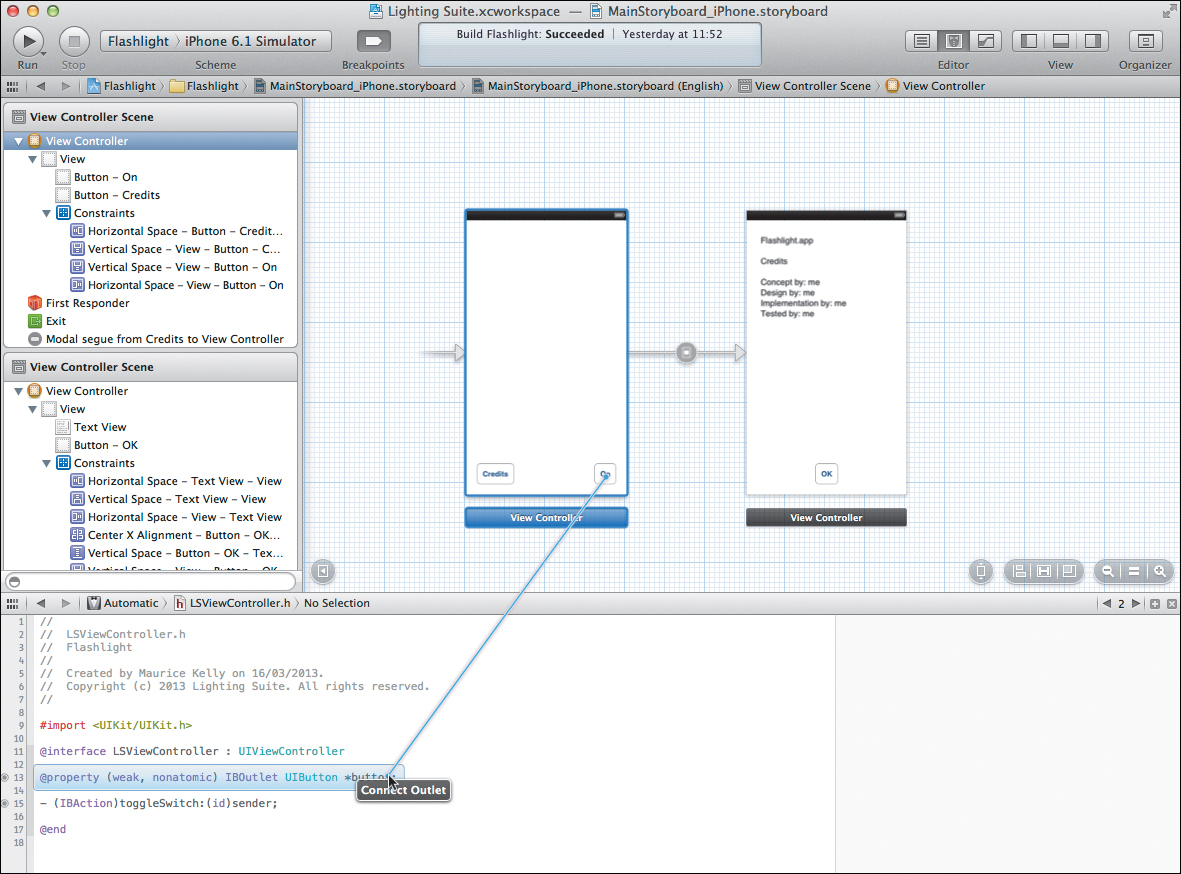Toggle the utilities pane view

tap(1092, 41)
